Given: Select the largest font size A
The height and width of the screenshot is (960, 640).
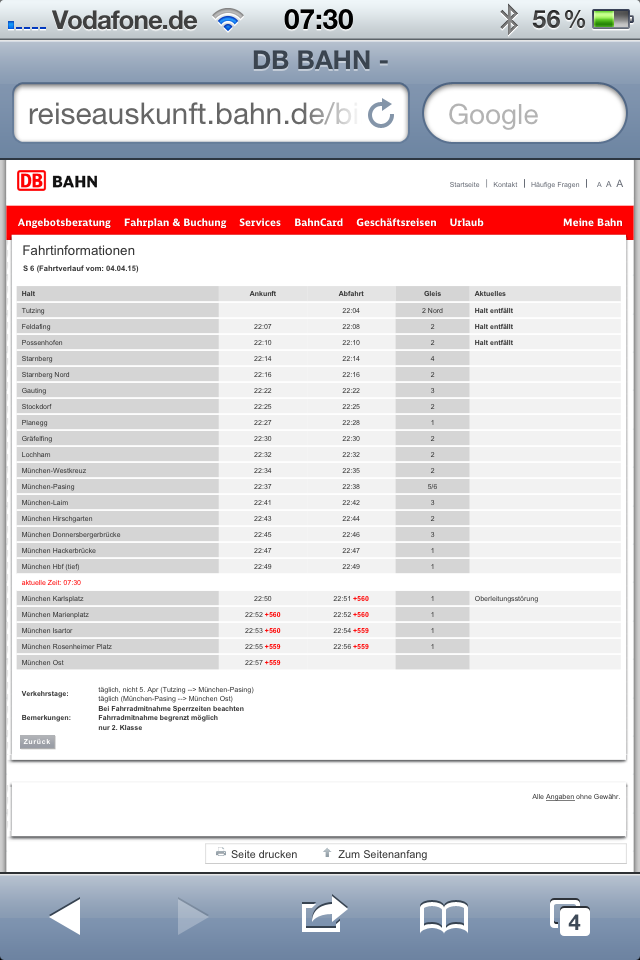Looking at the screenshot, I should tap(620, 183).
